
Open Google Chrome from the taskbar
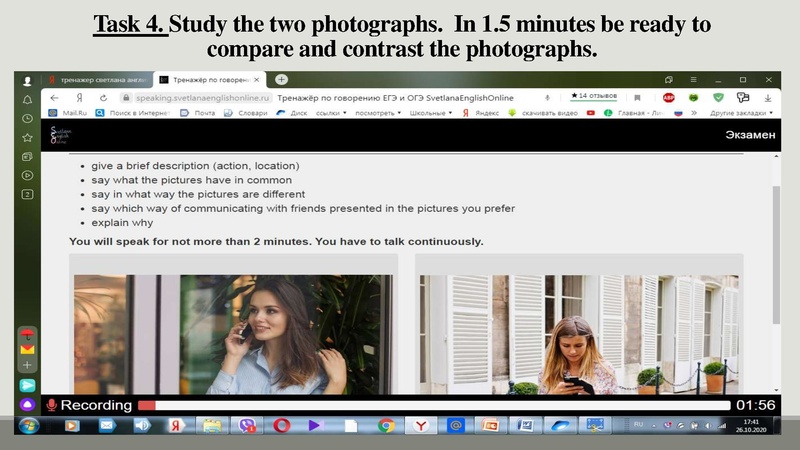click(x=386, y=425)
